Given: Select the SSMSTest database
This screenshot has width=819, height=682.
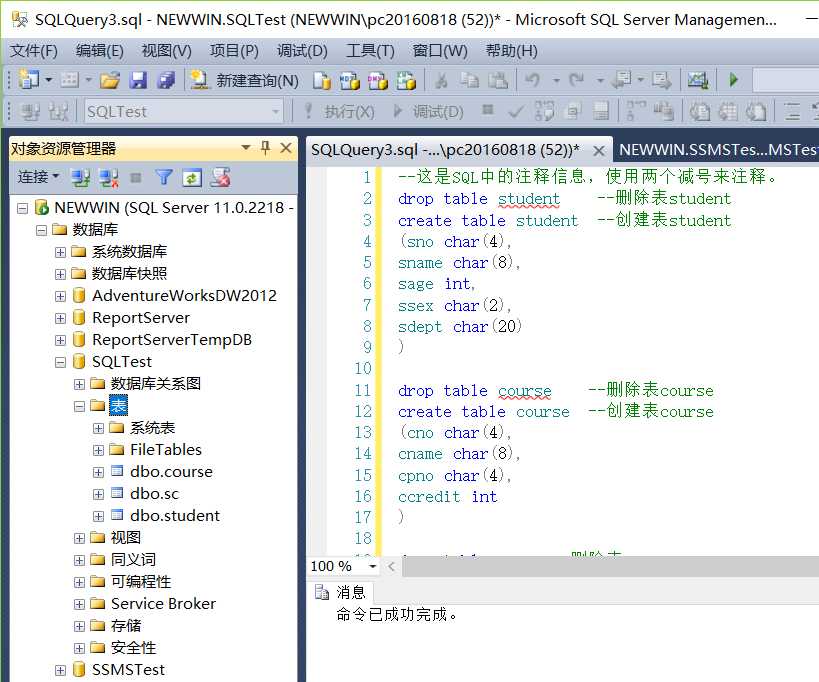Looking at the screenshot, I should click(x=128, y=669).
